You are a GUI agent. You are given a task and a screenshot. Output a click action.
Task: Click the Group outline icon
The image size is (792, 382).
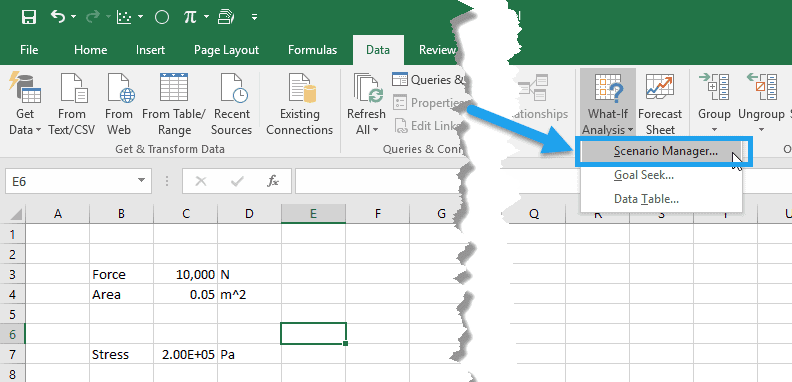pyautogui.click(x=714, y=87)
